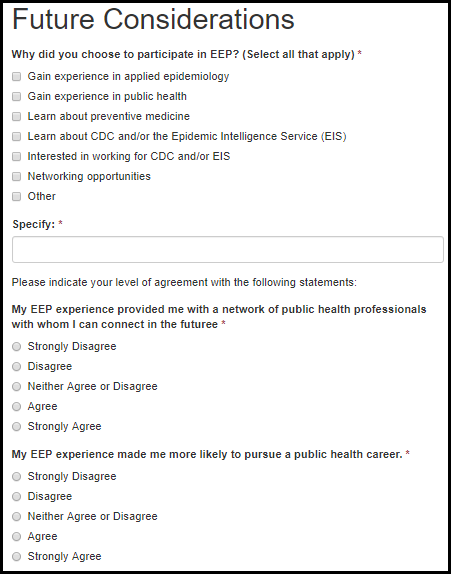Screen dimensions: 451x574
Task: Check 'Learn about CDC and/or the EIS'
Action: click(x=16, y=137)
